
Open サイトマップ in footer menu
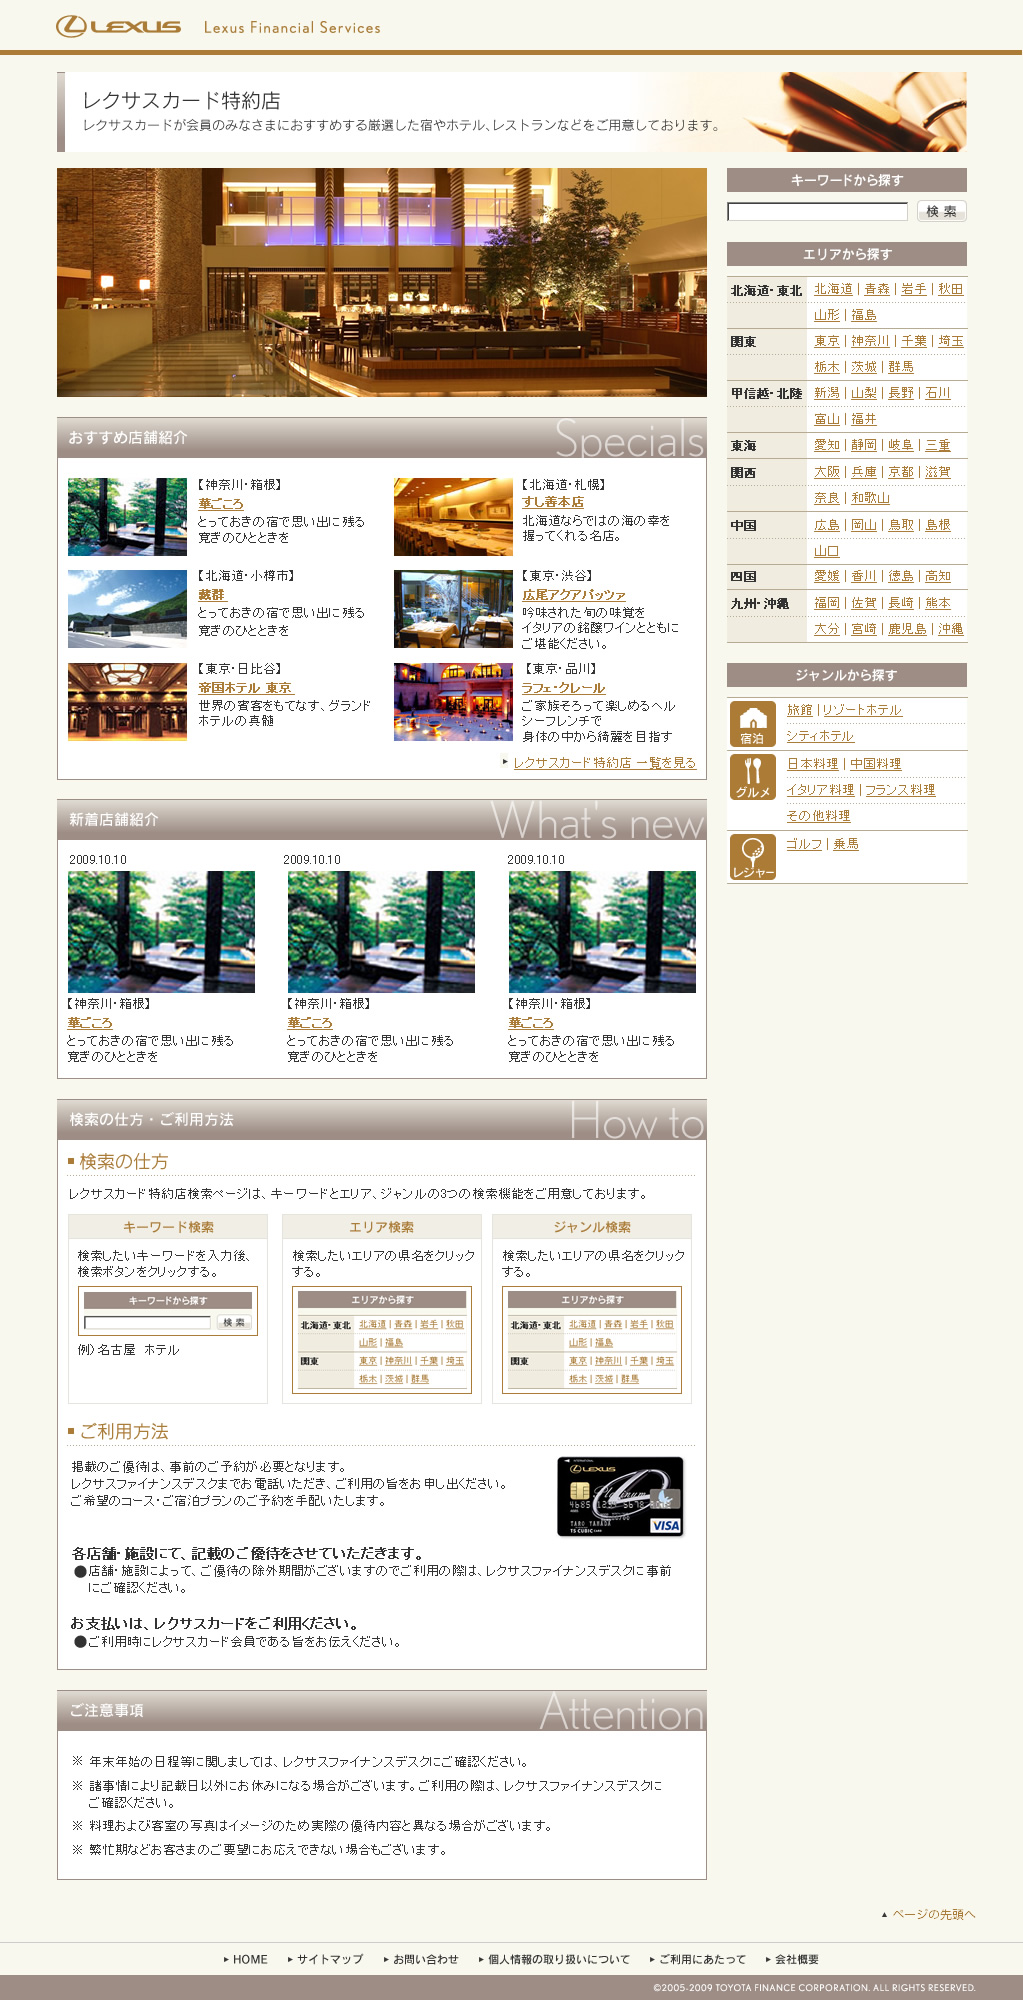(329, 1959)
